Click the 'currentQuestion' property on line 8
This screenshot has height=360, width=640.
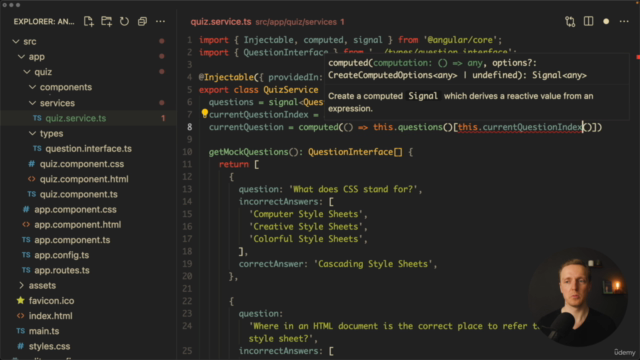tap(246, 127)
